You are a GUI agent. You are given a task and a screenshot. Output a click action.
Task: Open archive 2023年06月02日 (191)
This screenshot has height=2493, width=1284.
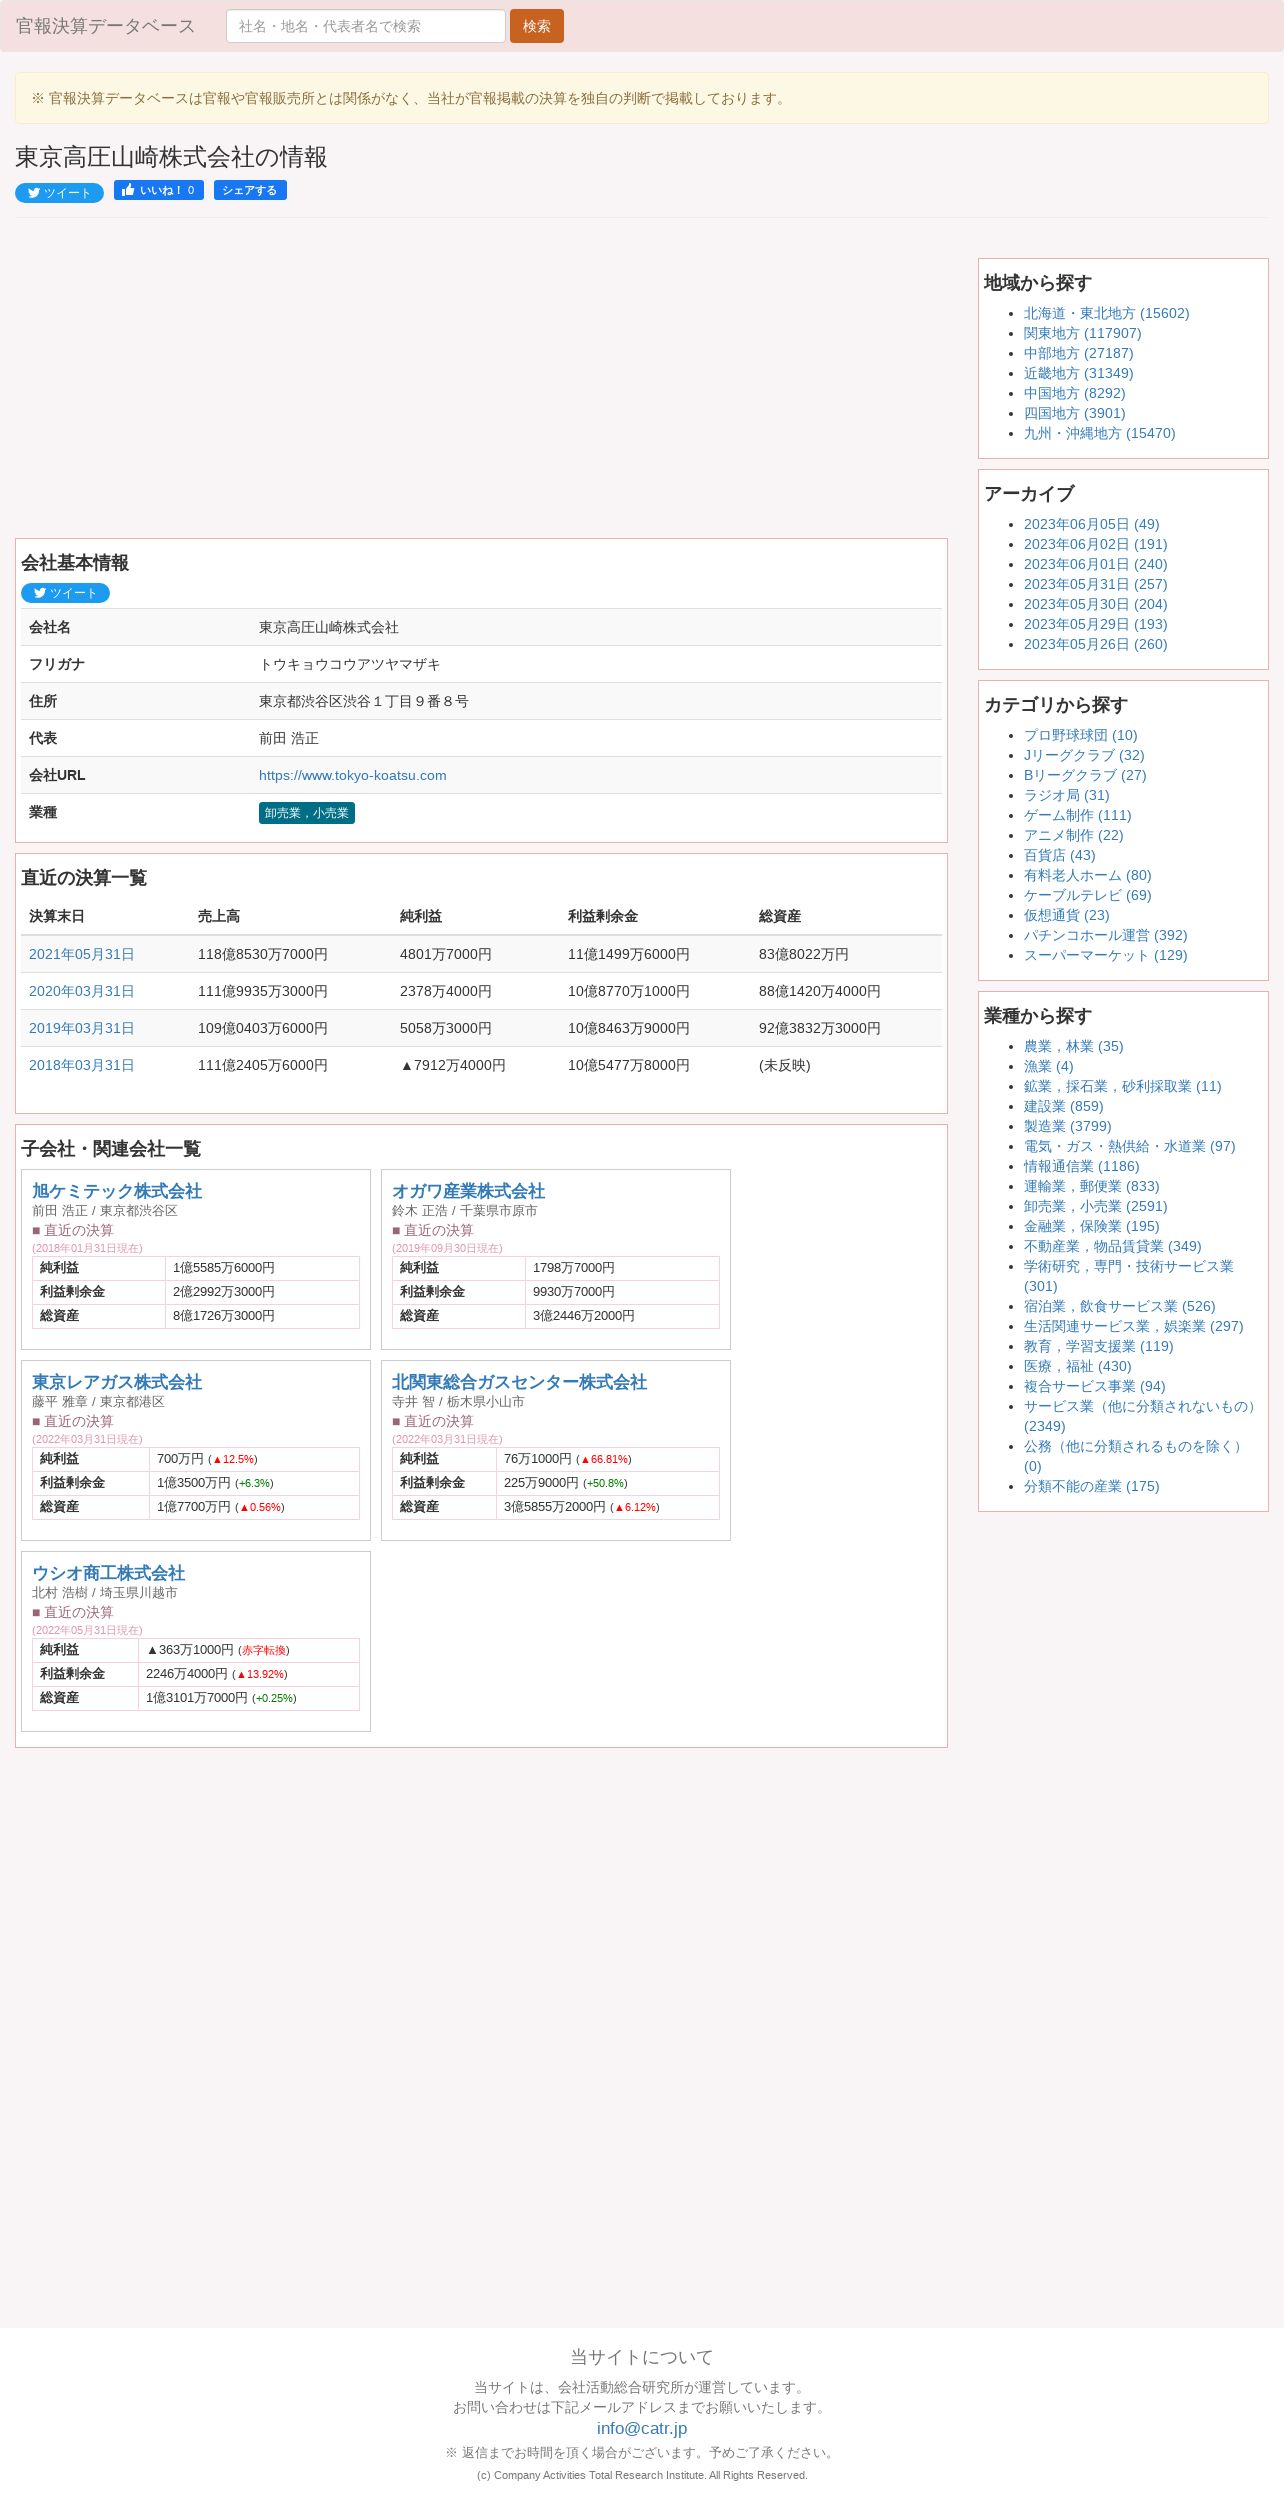coord(1095,544)
